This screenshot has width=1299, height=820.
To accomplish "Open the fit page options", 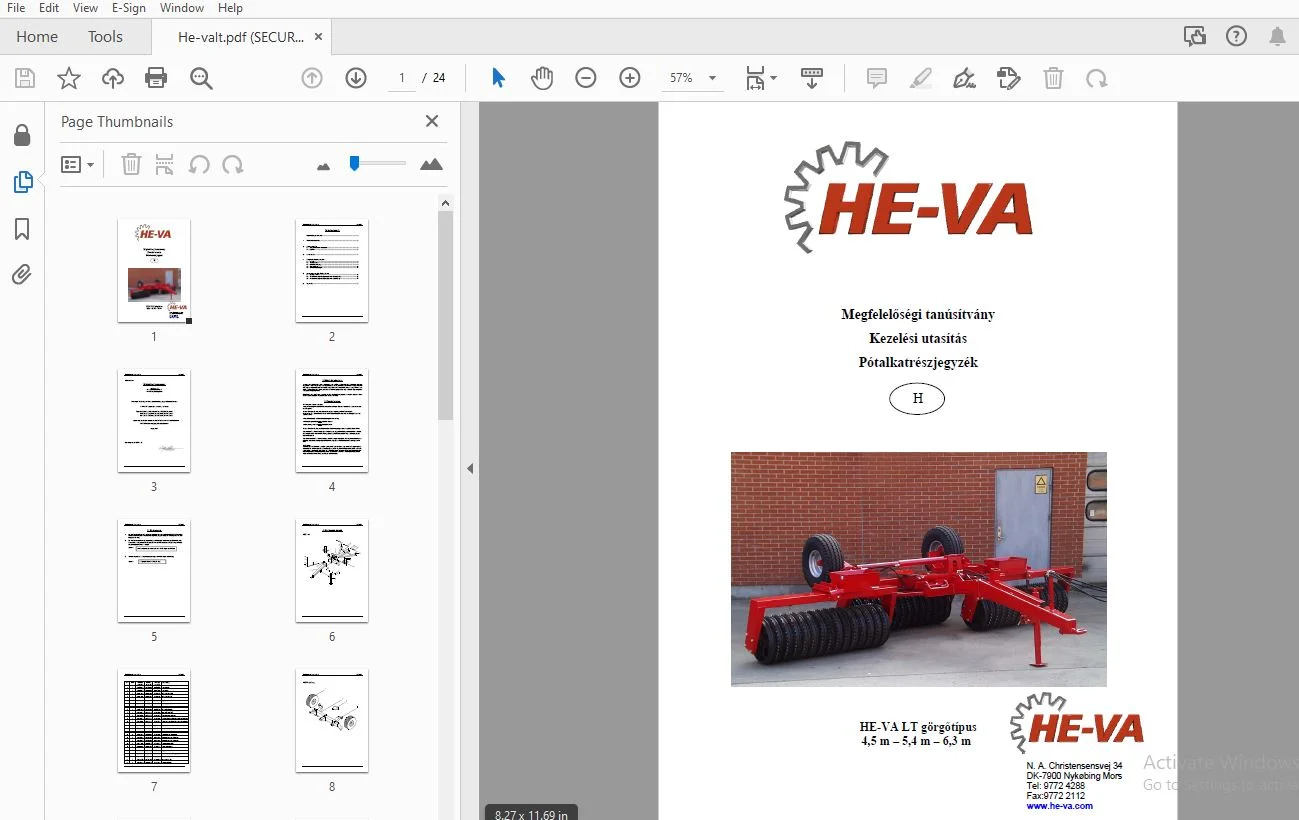I will point(761,78).
